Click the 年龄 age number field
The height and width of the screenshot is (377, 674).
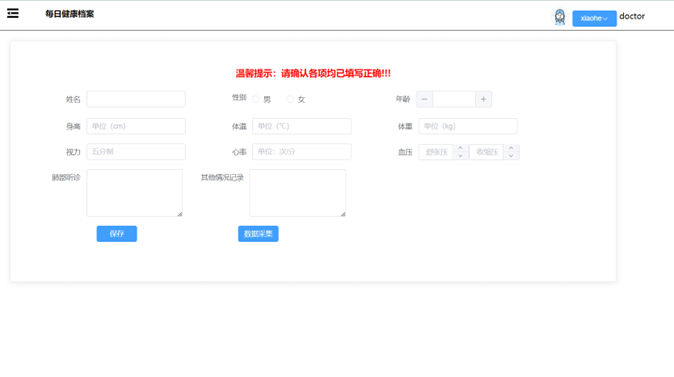(454, 99)
